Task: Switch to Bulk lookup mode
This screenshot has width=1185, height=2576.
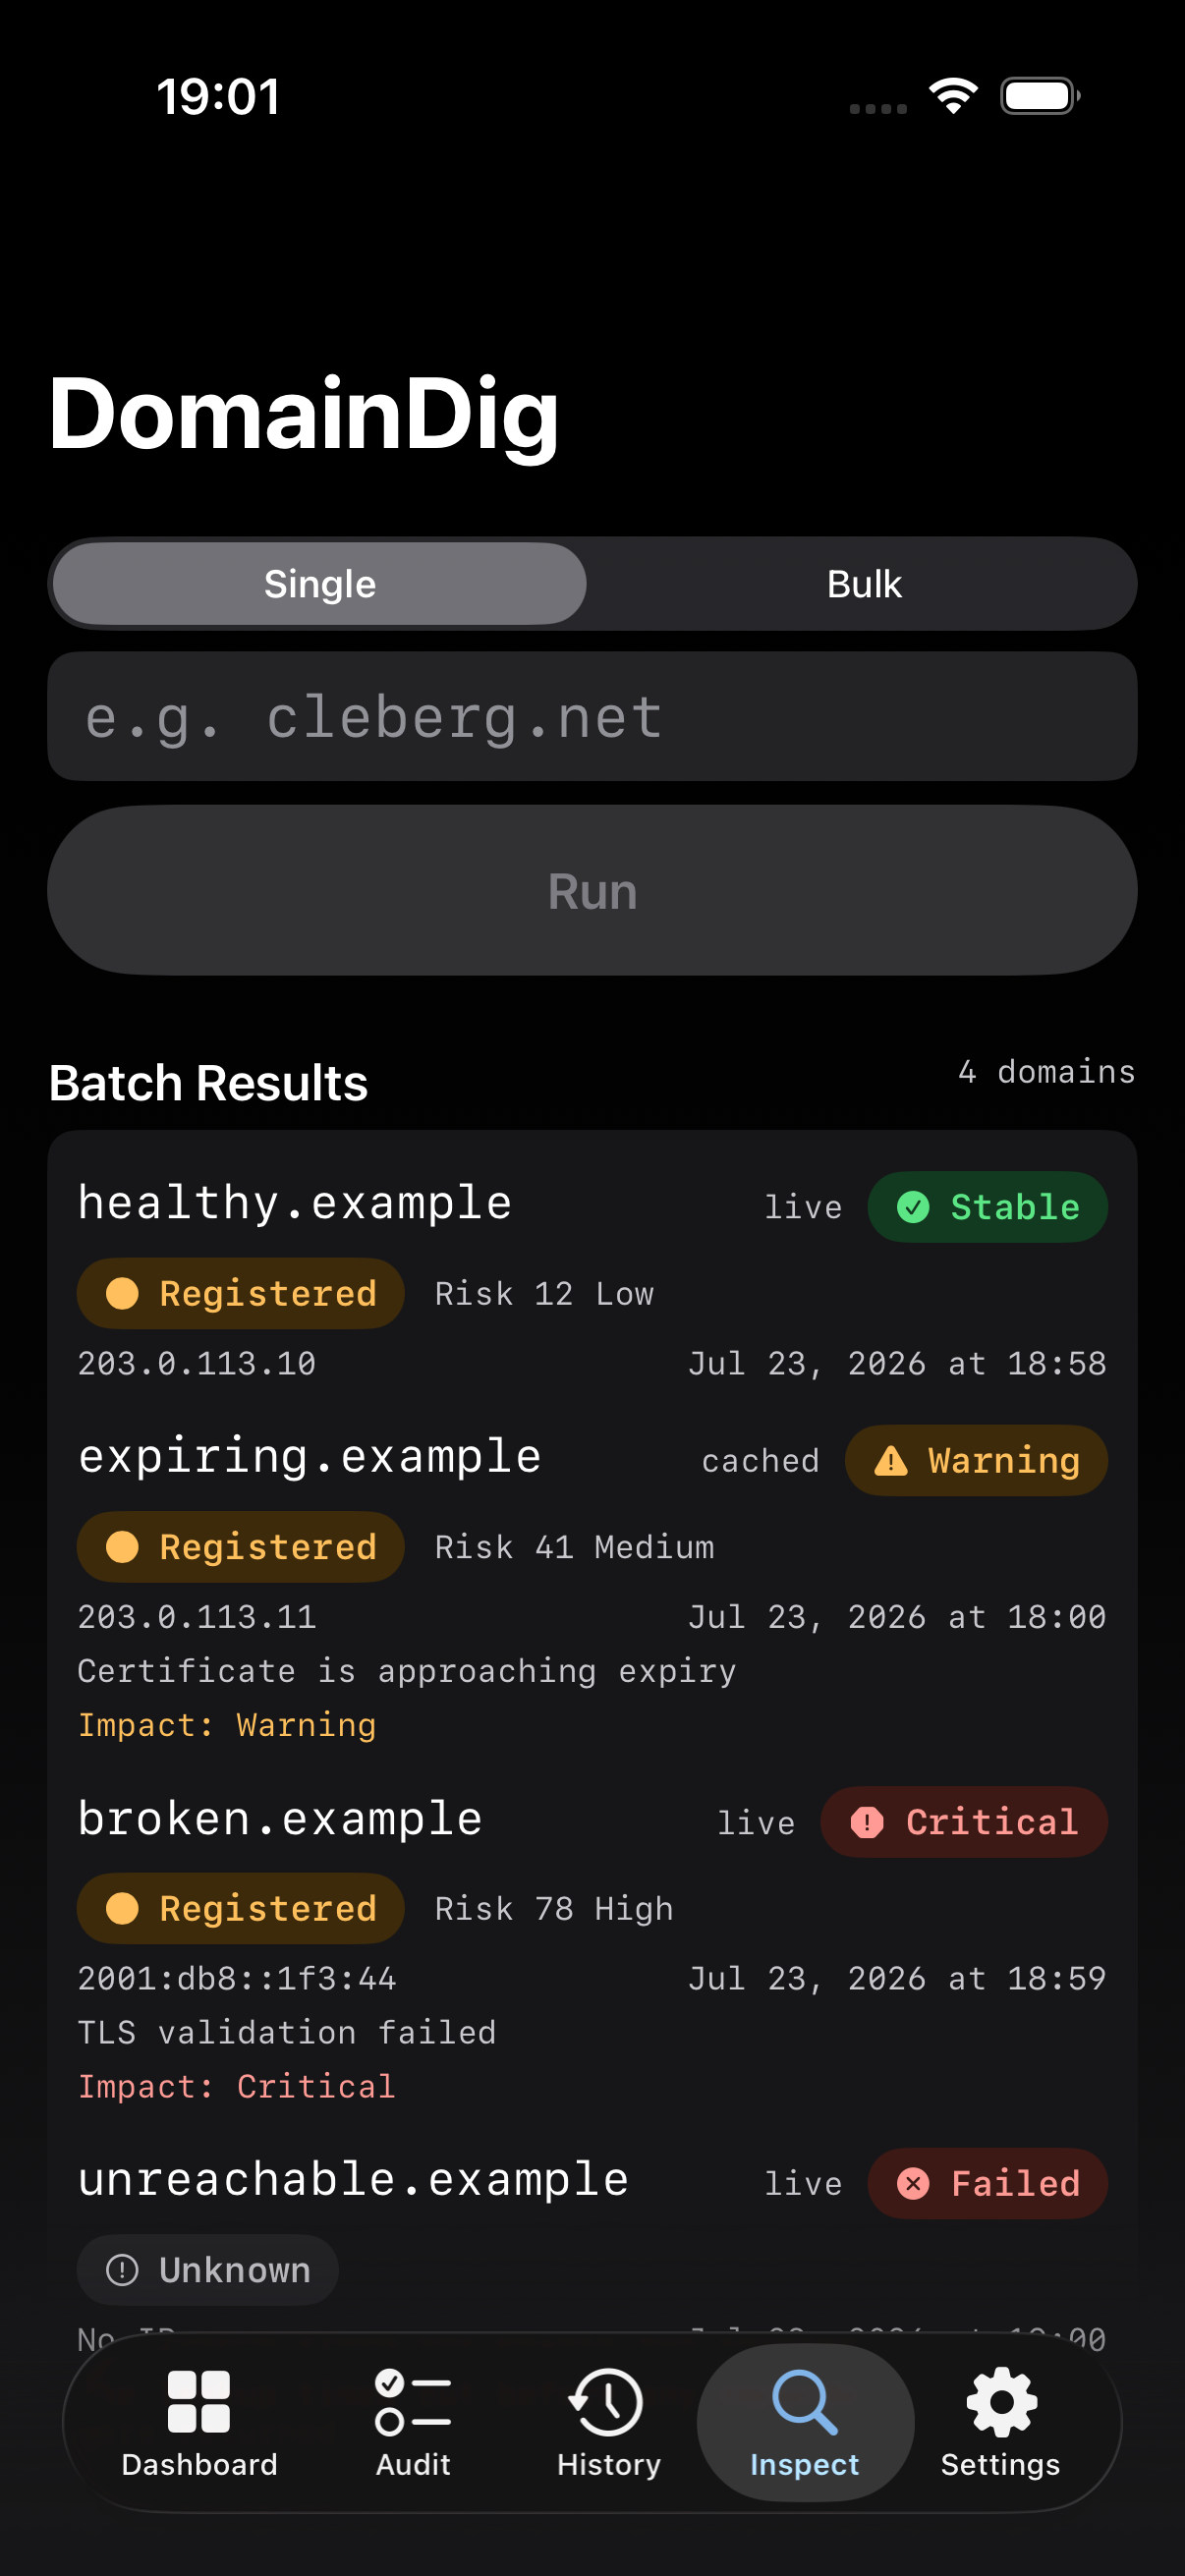Action: [863, 584]
